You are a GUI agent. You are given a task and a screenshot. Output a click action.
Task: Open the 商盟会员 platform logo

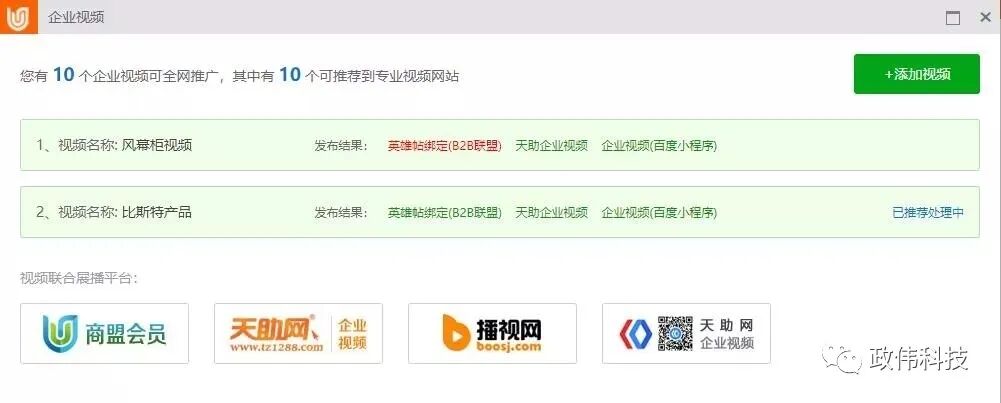(x=105, y=333)
